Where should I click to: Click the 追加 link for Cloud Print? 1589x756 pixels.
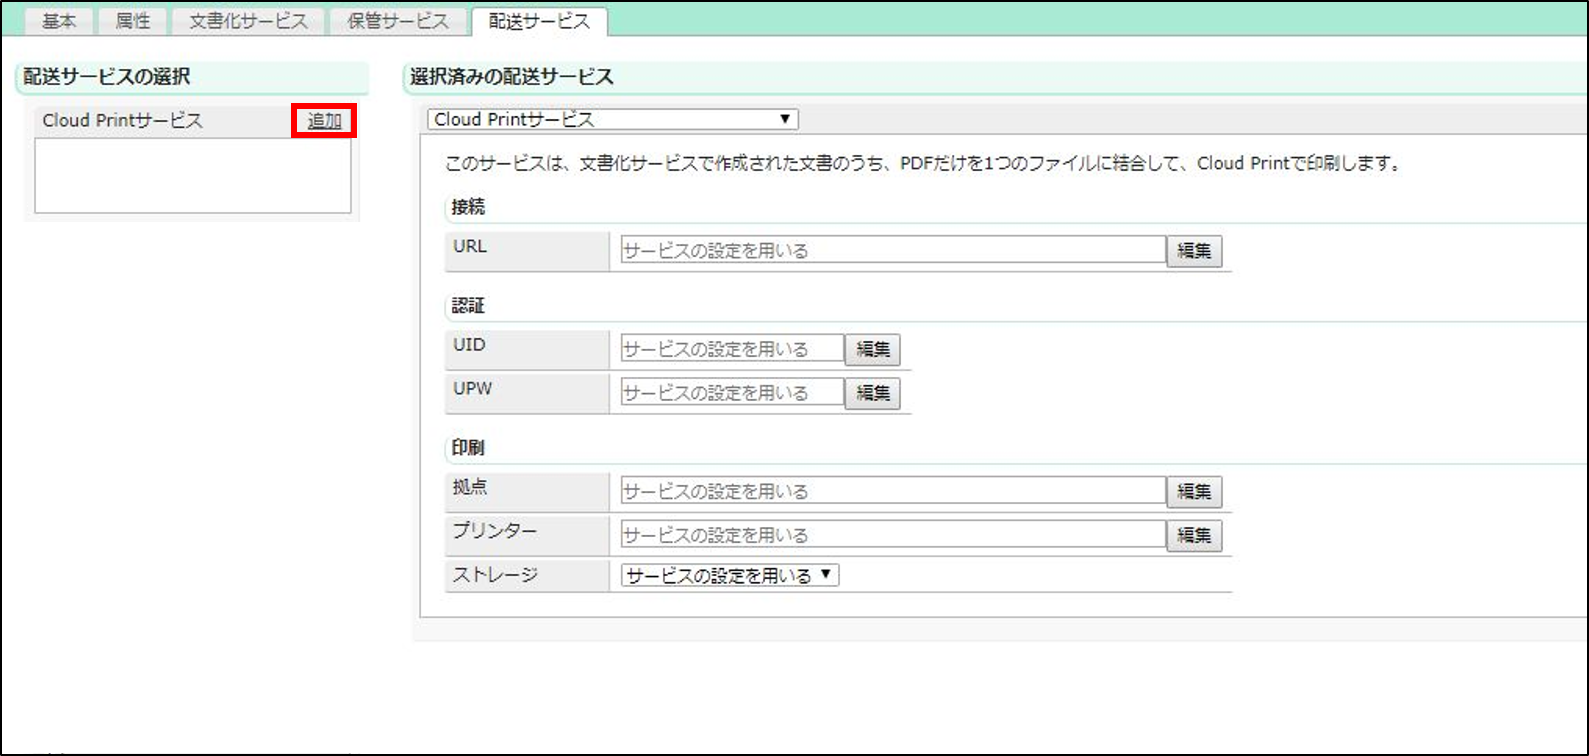click(x=324, y=121)
